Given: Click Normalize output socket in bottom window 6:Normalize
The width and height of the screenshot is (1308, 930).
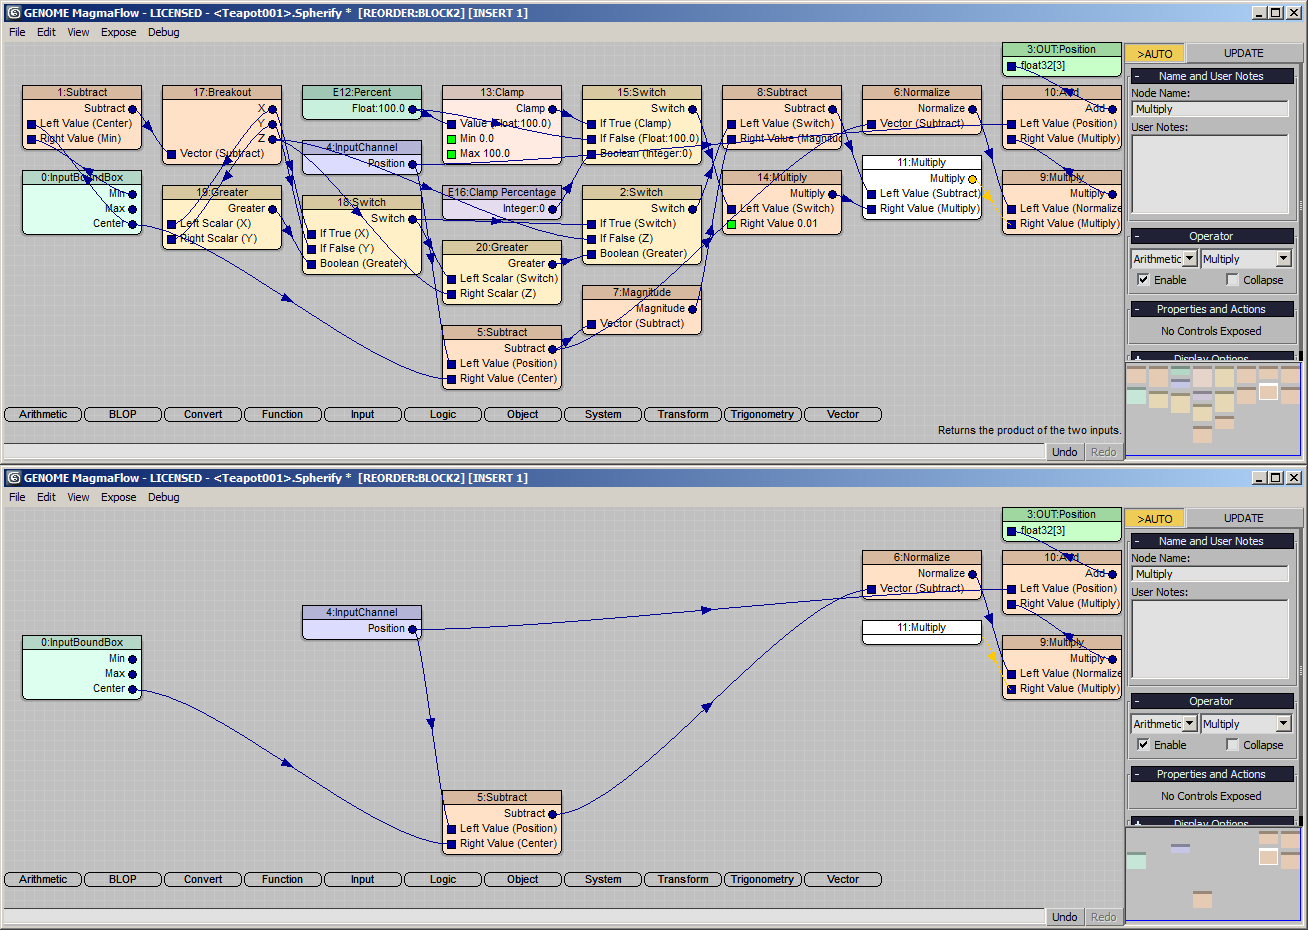Looking at the screenshot, I should coord(972,574).
